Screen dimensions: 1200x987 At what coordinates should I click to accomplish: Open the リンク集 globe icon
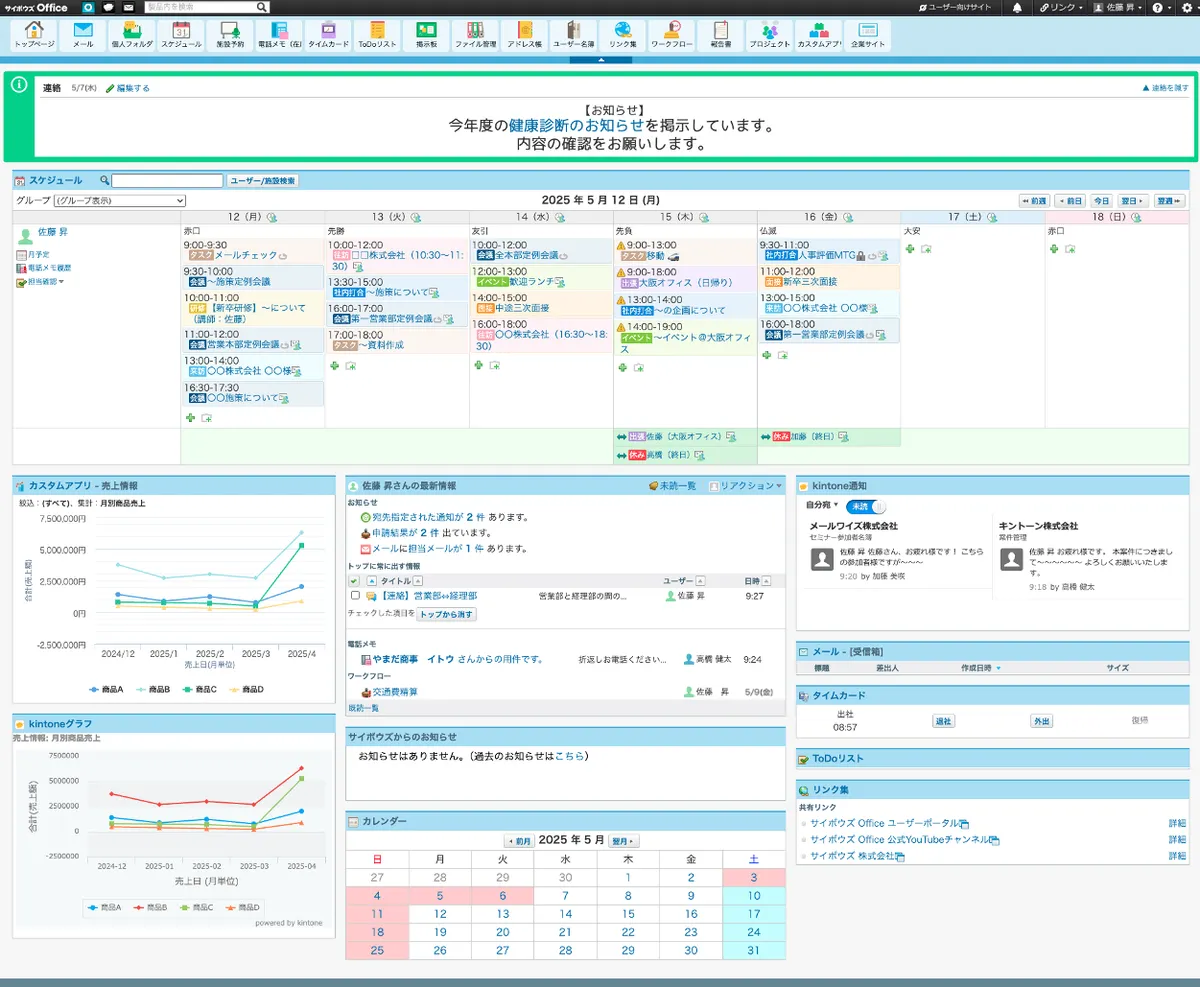(x=622, y=35)
